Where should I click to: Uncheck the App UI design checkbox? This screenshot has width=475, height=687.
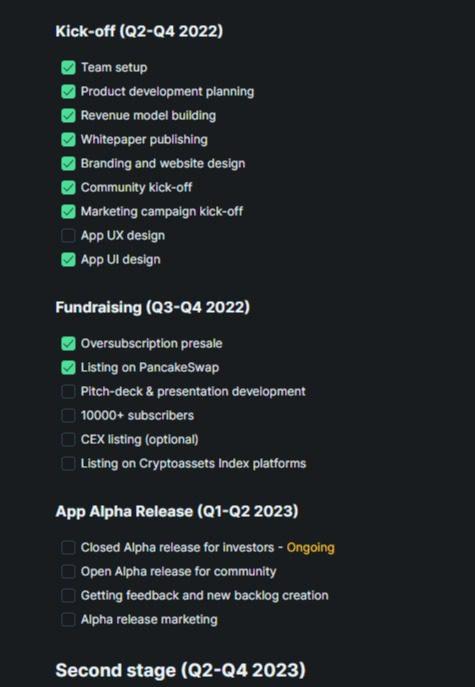pos(68,259)
